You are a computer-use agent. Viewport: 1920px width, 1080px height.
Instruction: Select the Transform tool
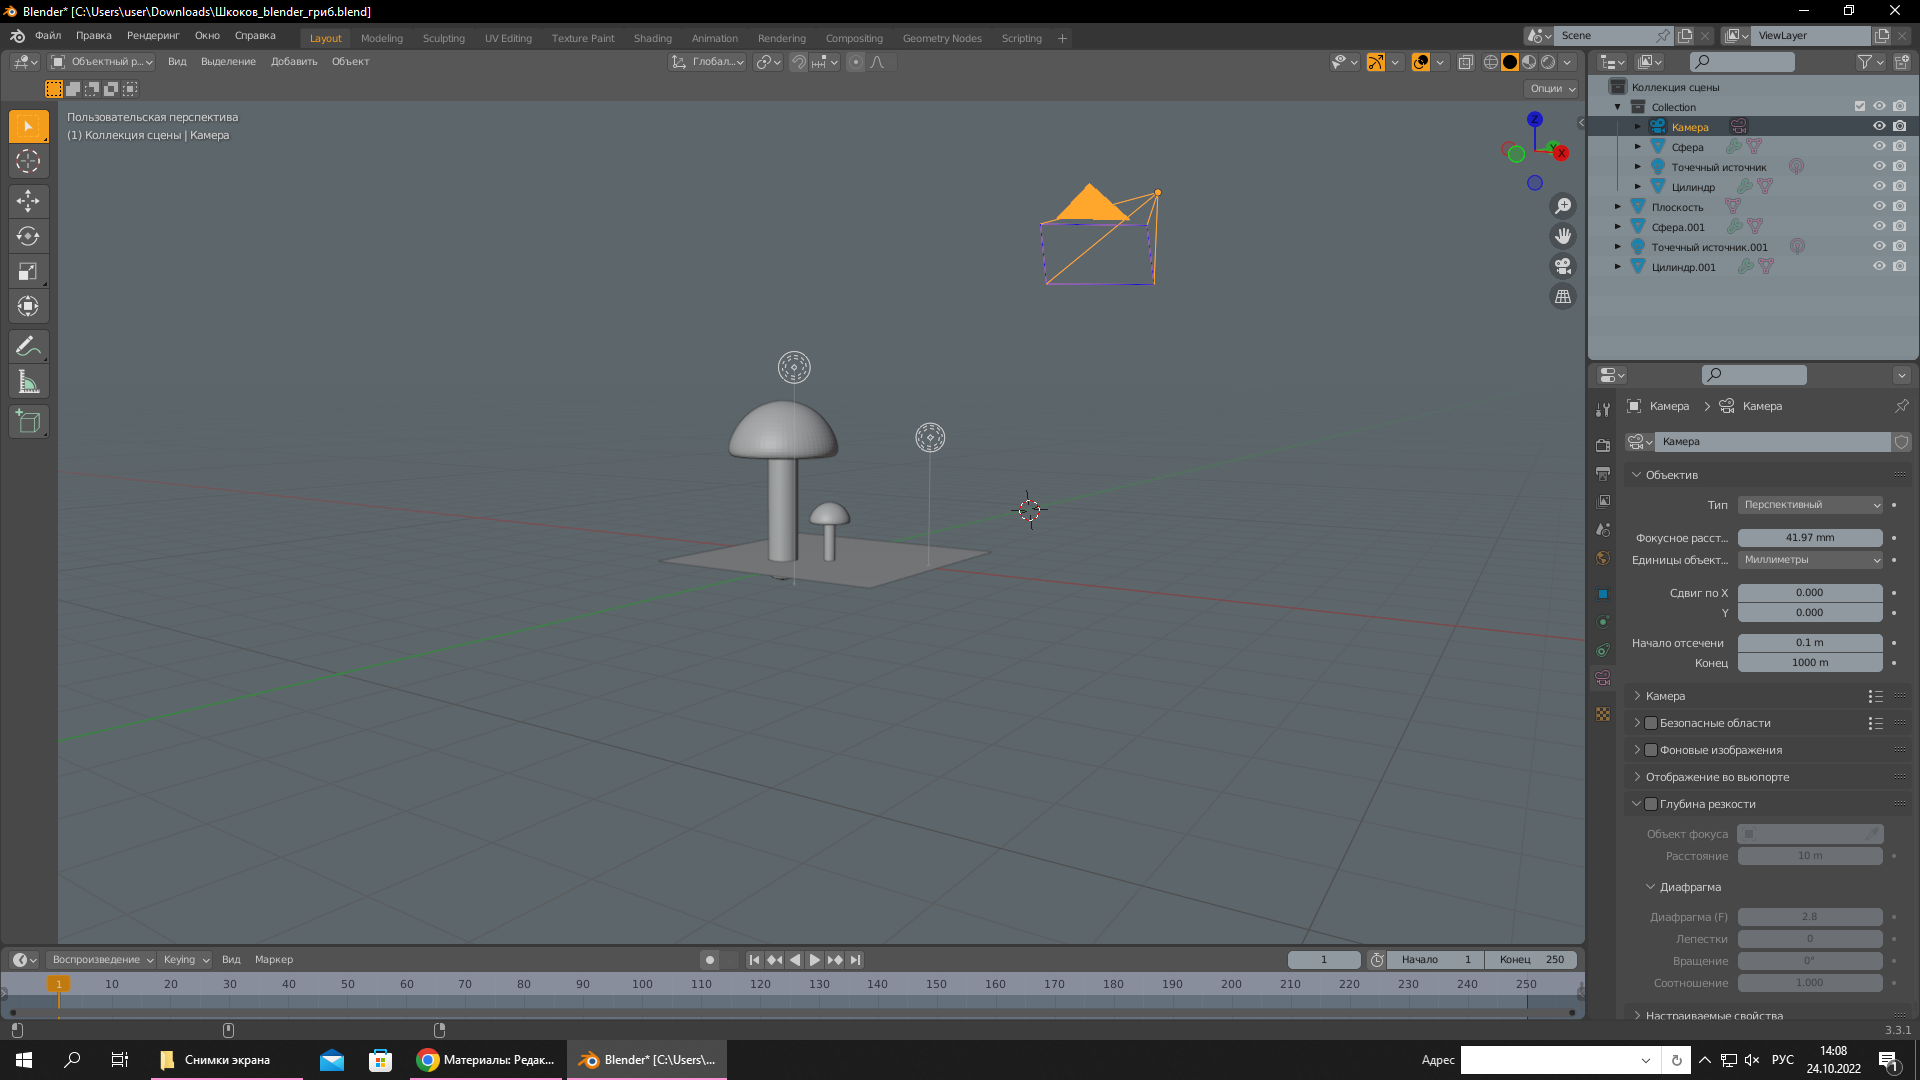[28, 306]
